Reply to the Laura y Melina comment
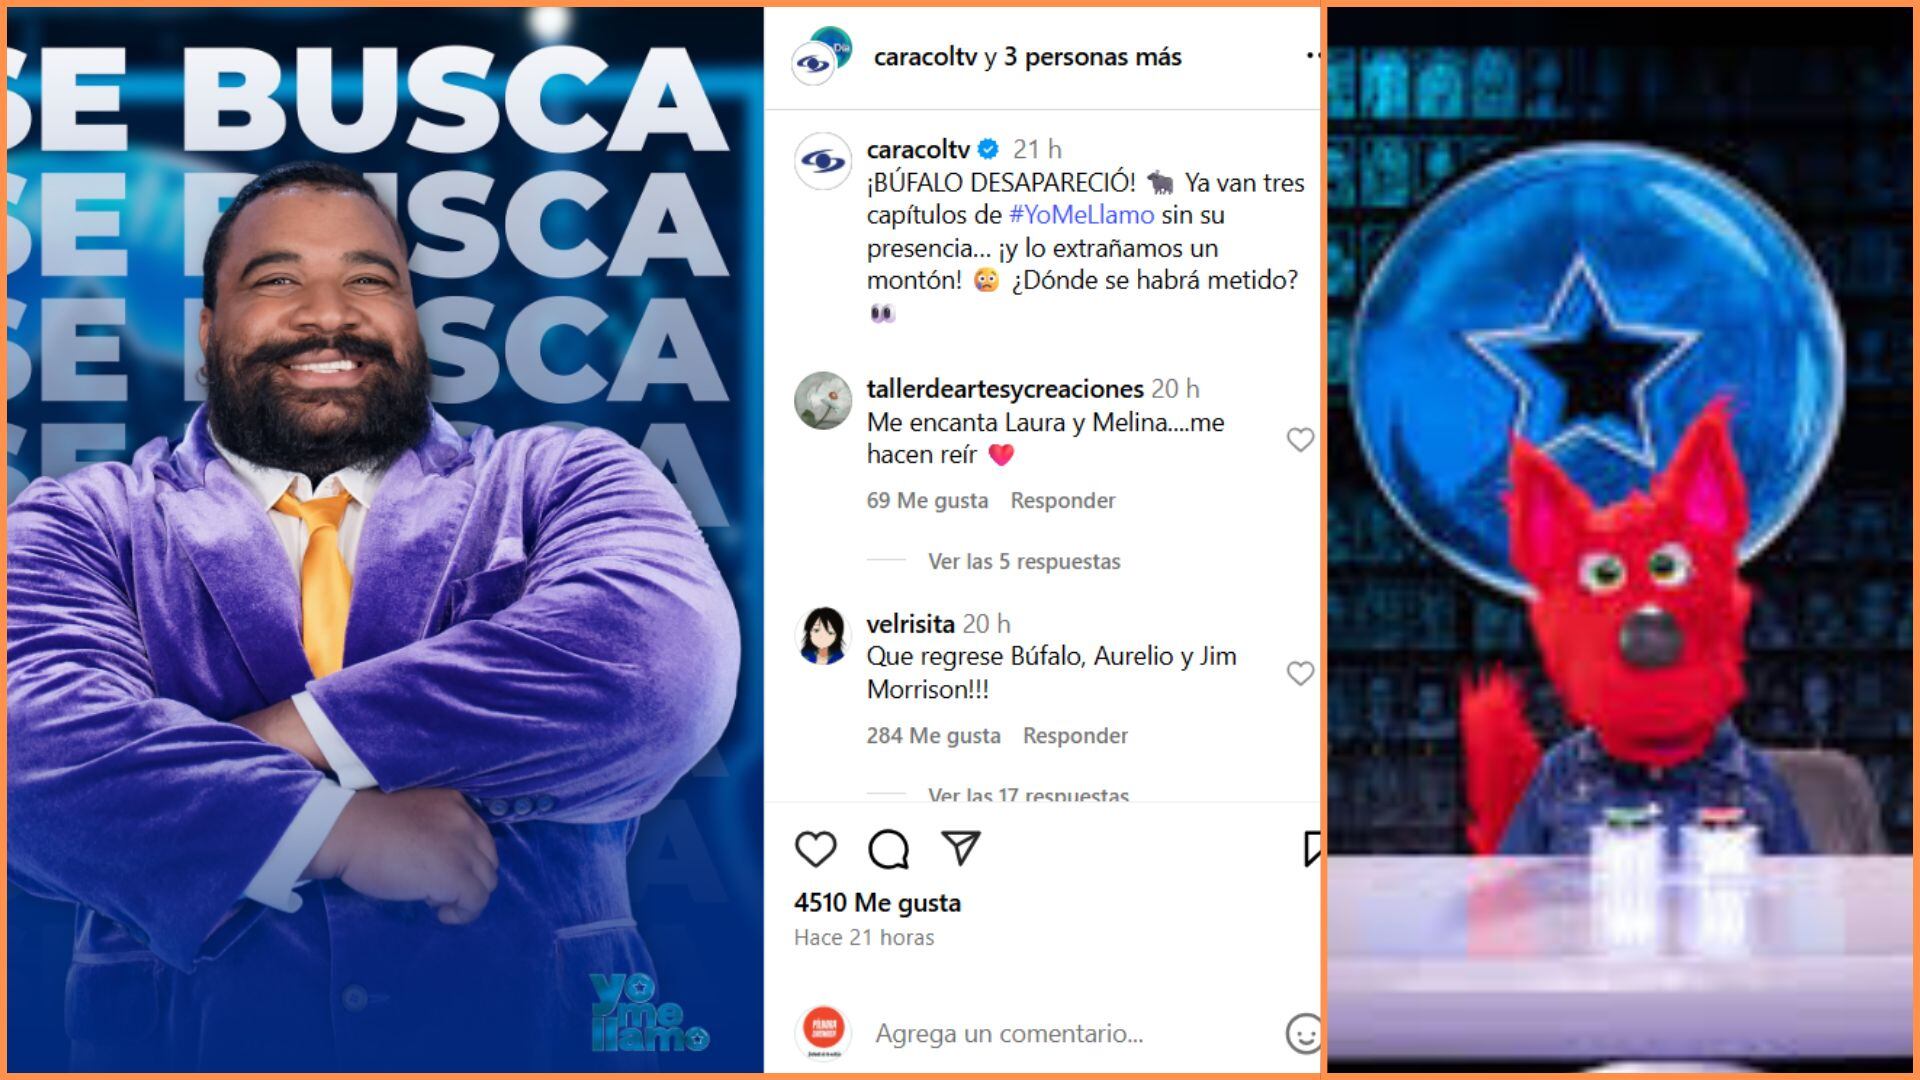This screenshot has width=1920, height=1080. (1062, 500)
